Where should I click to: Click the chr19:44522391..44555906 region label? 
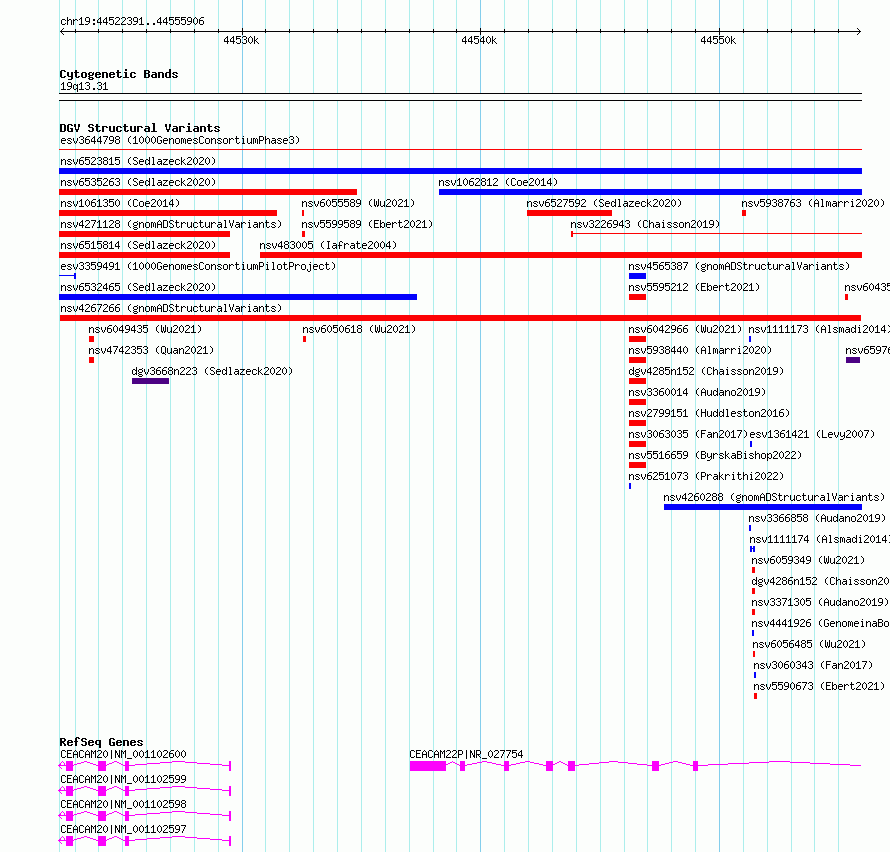tap(132, 22)
